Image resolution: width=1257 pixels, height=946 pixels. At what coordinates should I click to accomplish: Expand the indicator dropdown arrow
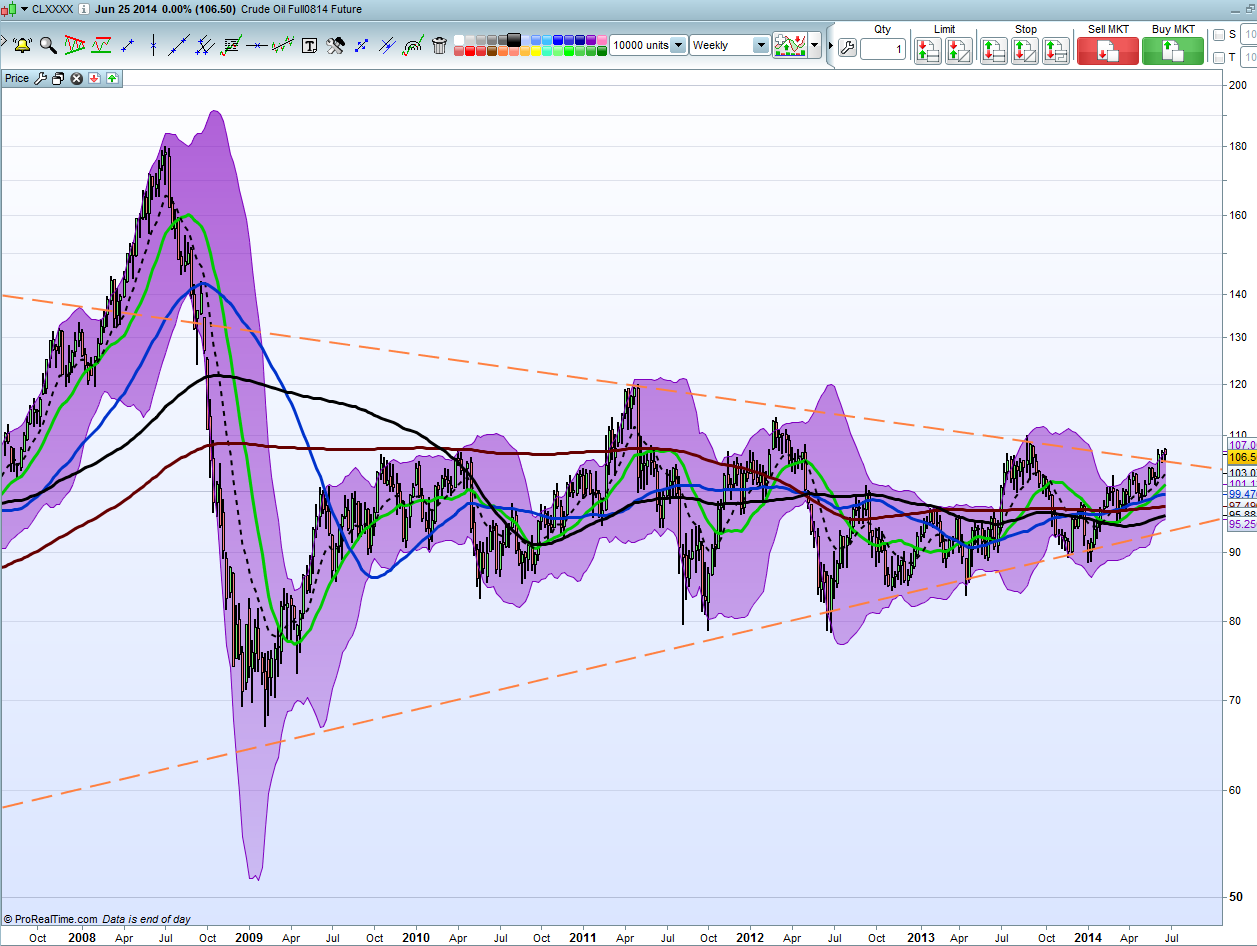pos(814,45)
